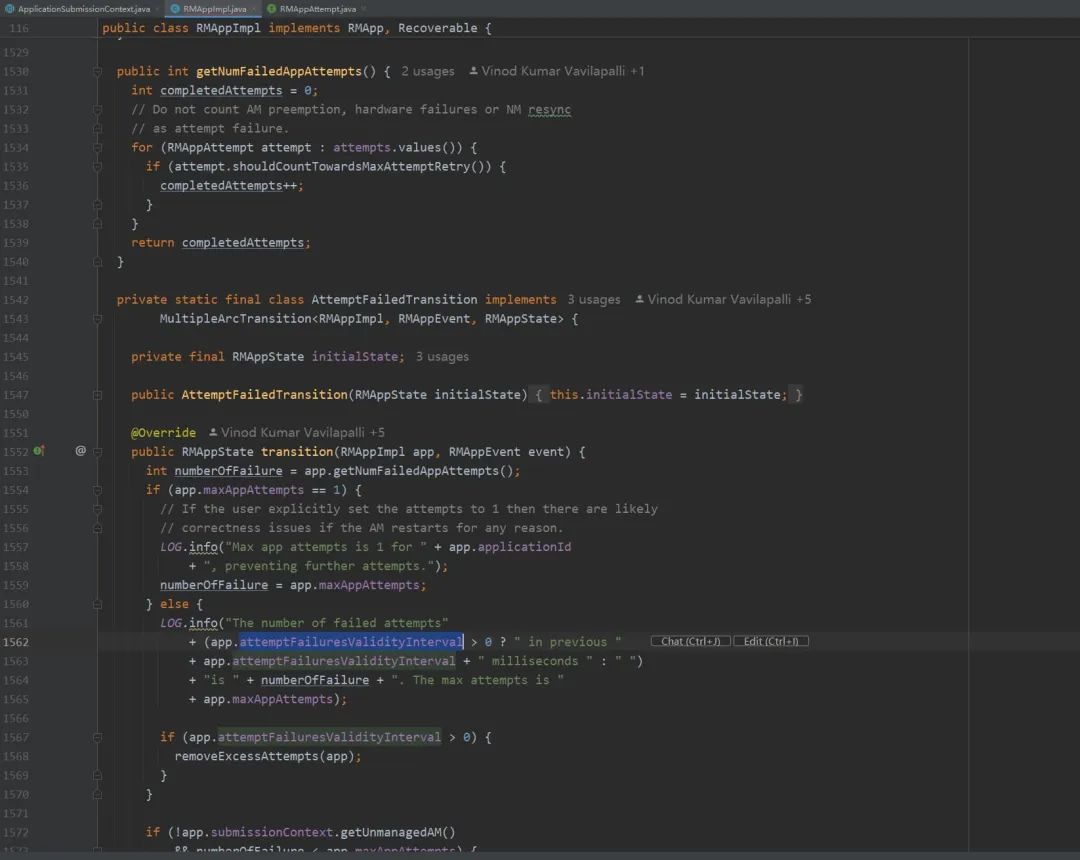Collapse the for loop at line 1534
The width and height of the screenshot is (1080, 860).
point(97,147)
